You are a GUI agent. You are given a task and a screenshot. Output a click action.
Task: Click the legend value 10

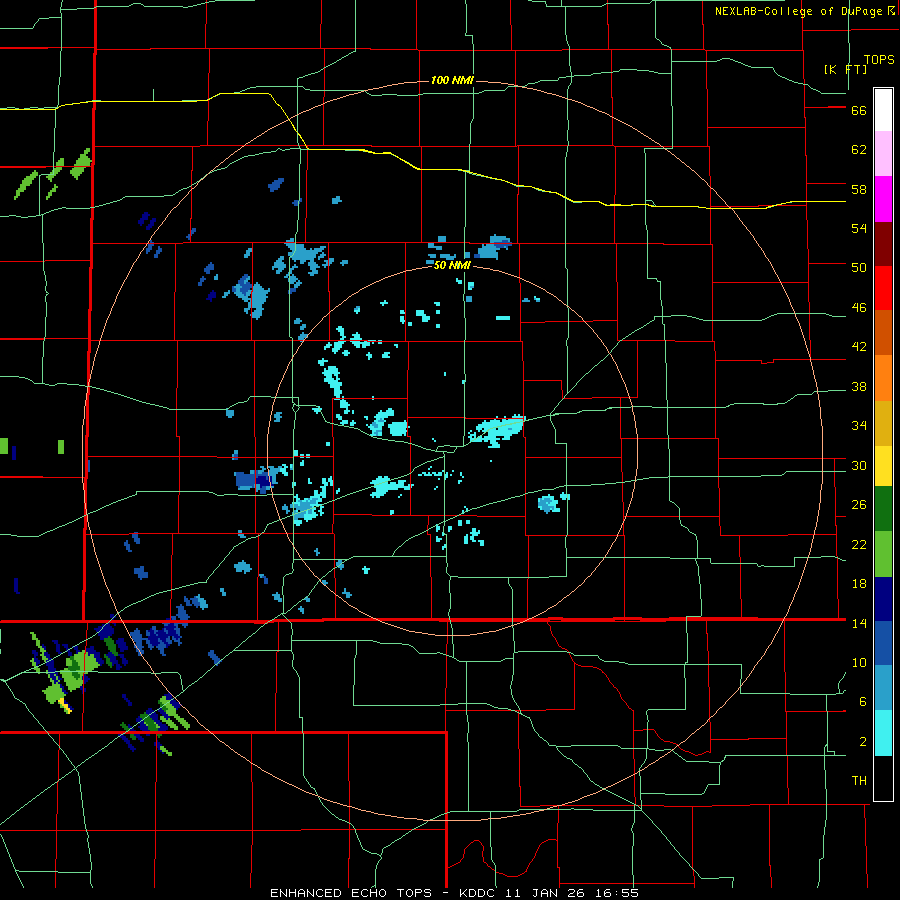coord(859,662)
